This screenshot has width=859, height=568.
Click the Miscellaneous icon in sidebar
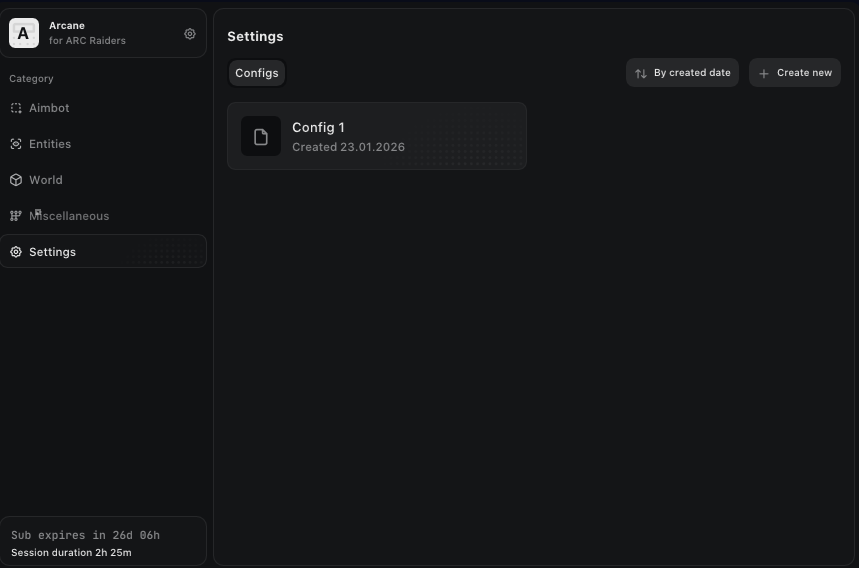pyautogui.click(x=16, y=216)
